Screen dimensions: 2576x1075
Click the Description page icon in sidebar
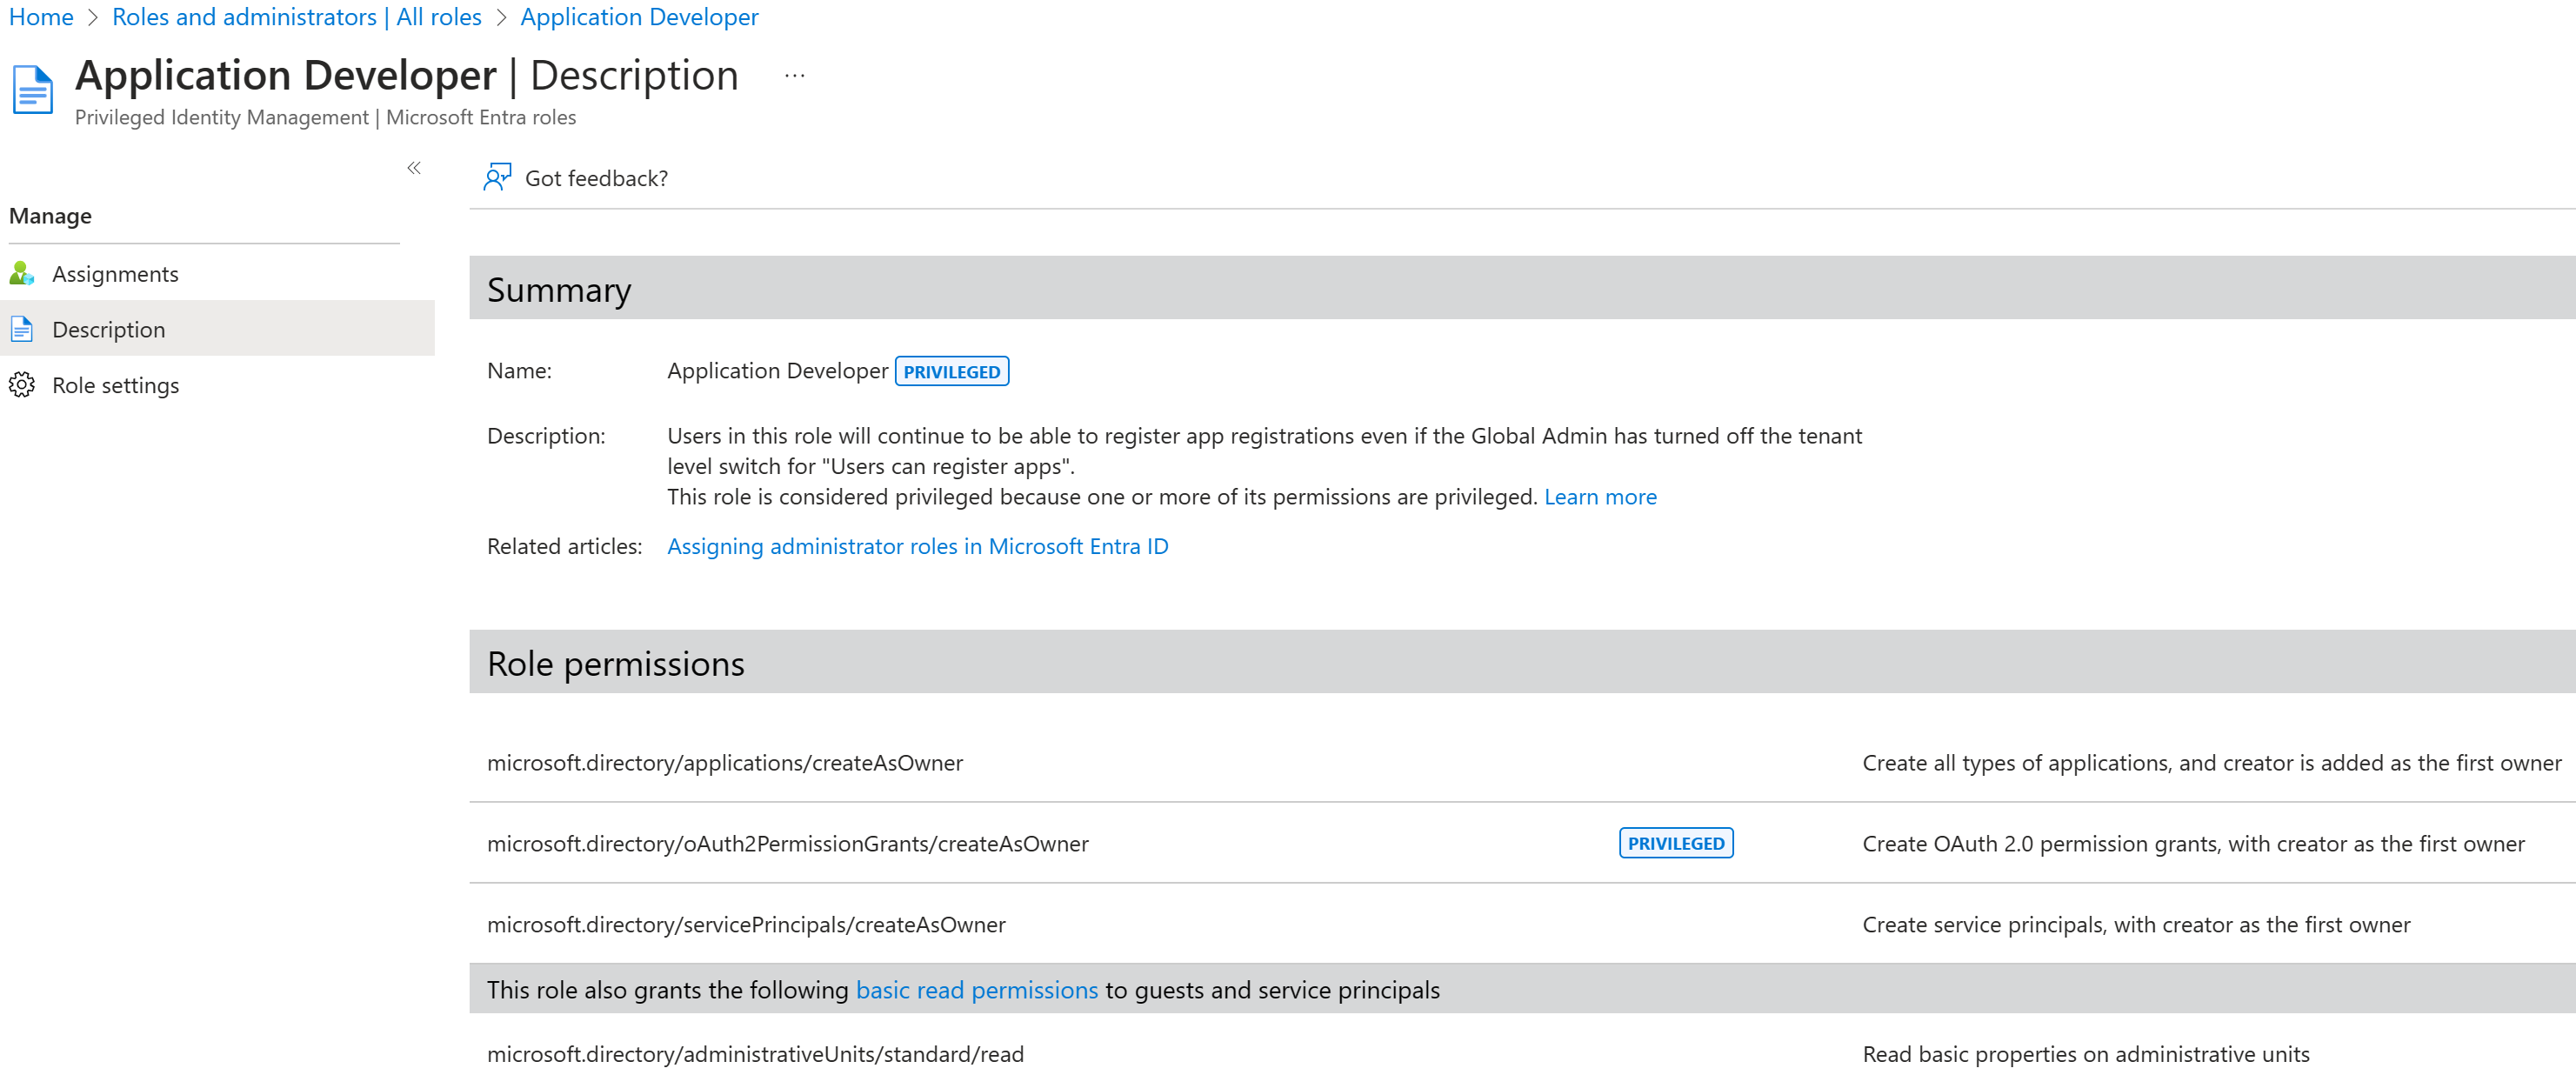(x=22, y=329)
